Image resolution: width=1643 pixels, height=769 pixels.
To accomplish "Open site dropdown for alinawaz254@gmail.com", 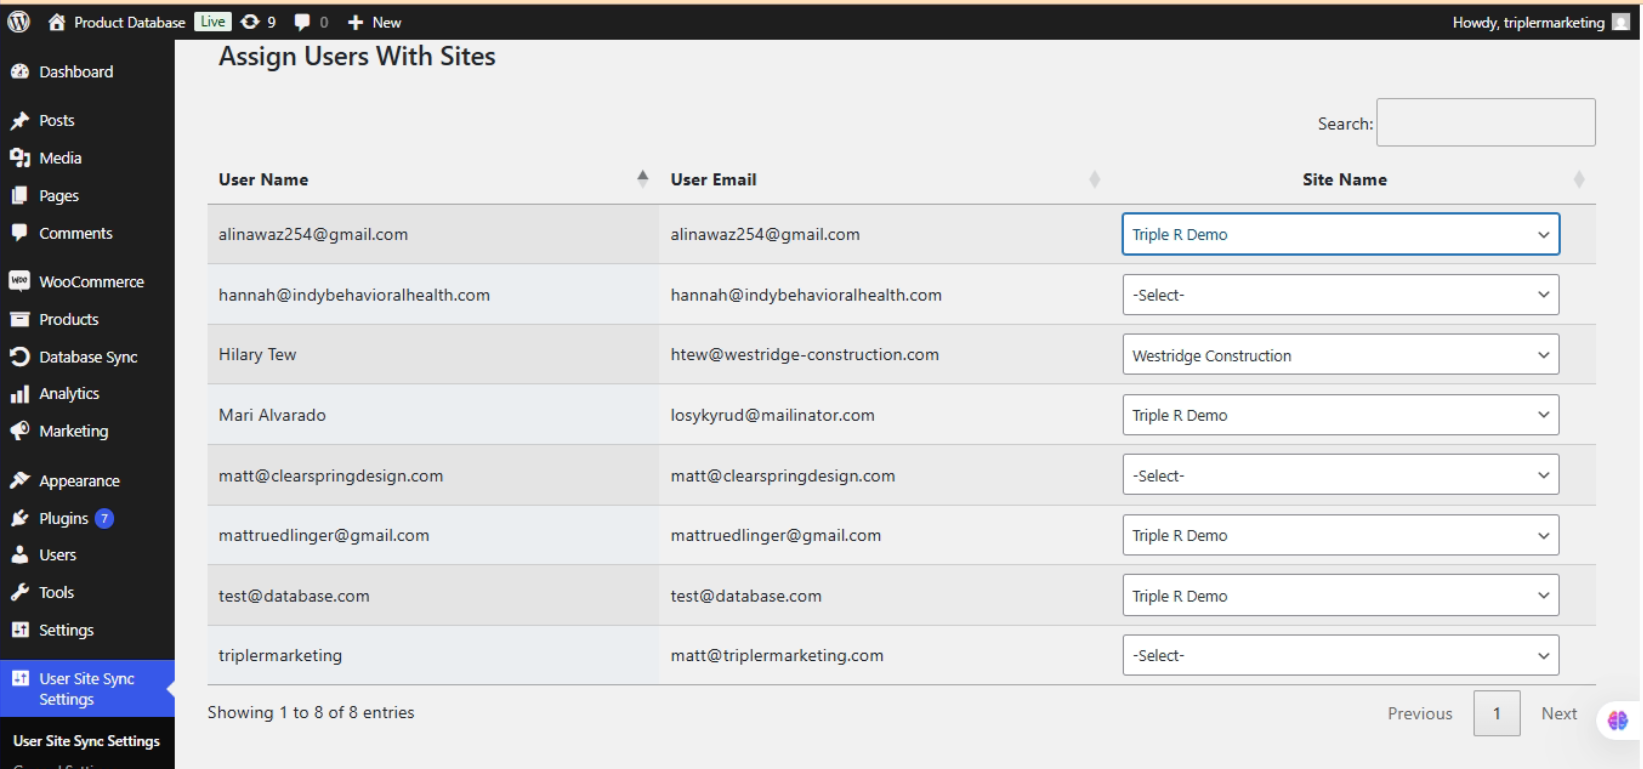I will coord(1340,235).
